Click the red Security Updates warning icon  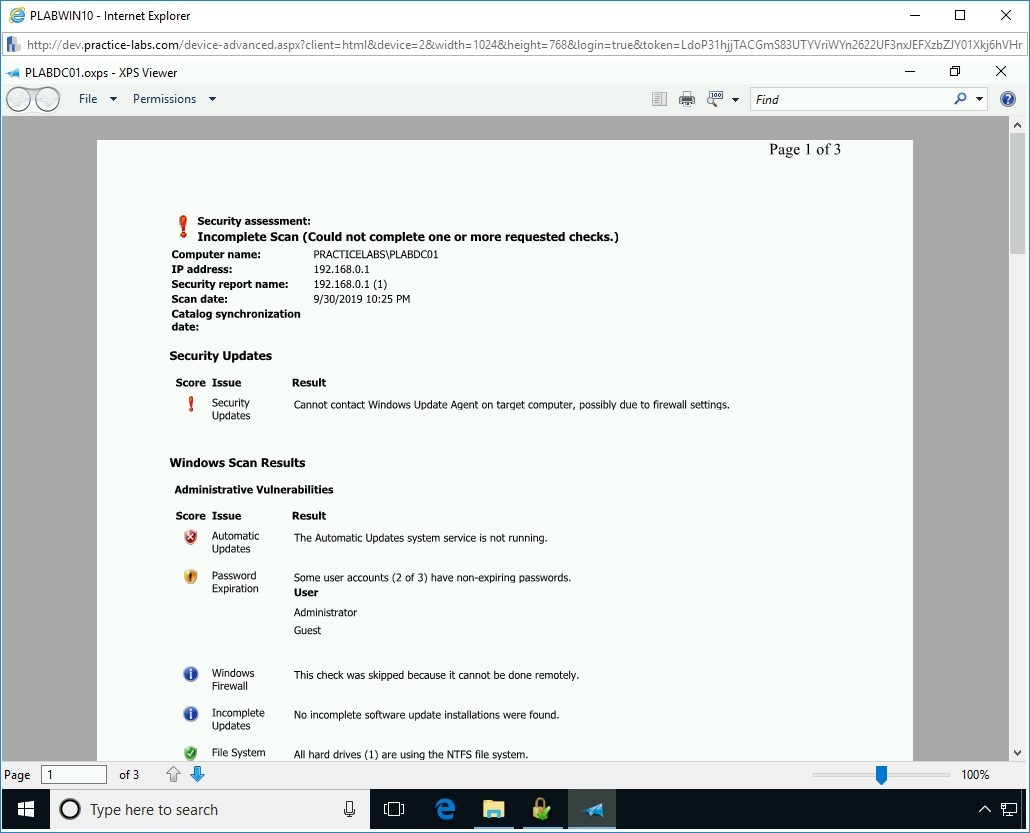[x=190, y=405]
